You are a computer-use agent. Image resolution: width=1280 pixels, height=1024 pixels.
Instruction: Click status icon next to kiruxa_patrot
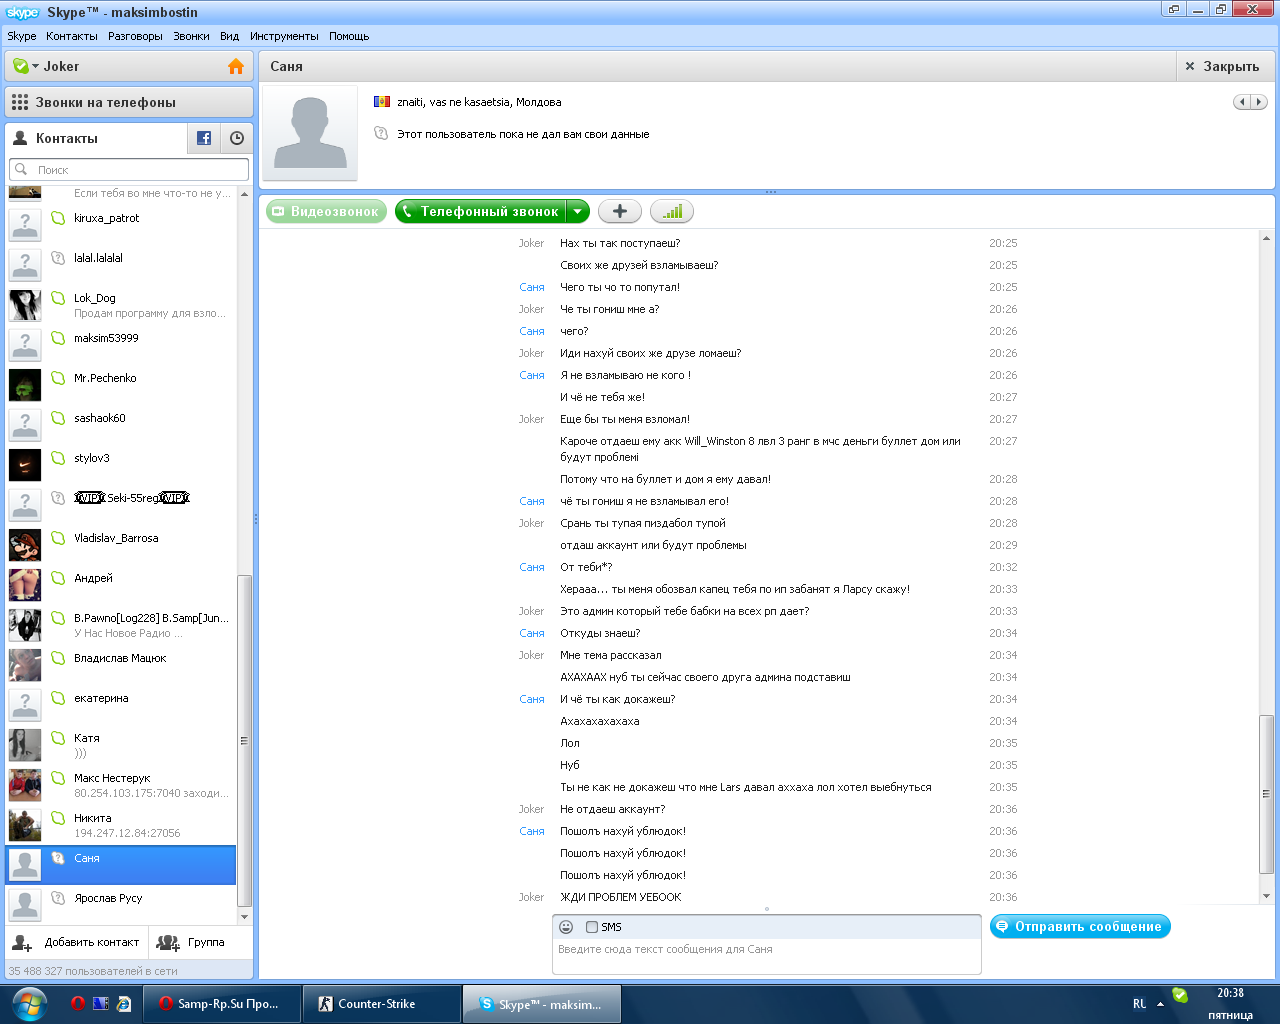pos(58,218)
